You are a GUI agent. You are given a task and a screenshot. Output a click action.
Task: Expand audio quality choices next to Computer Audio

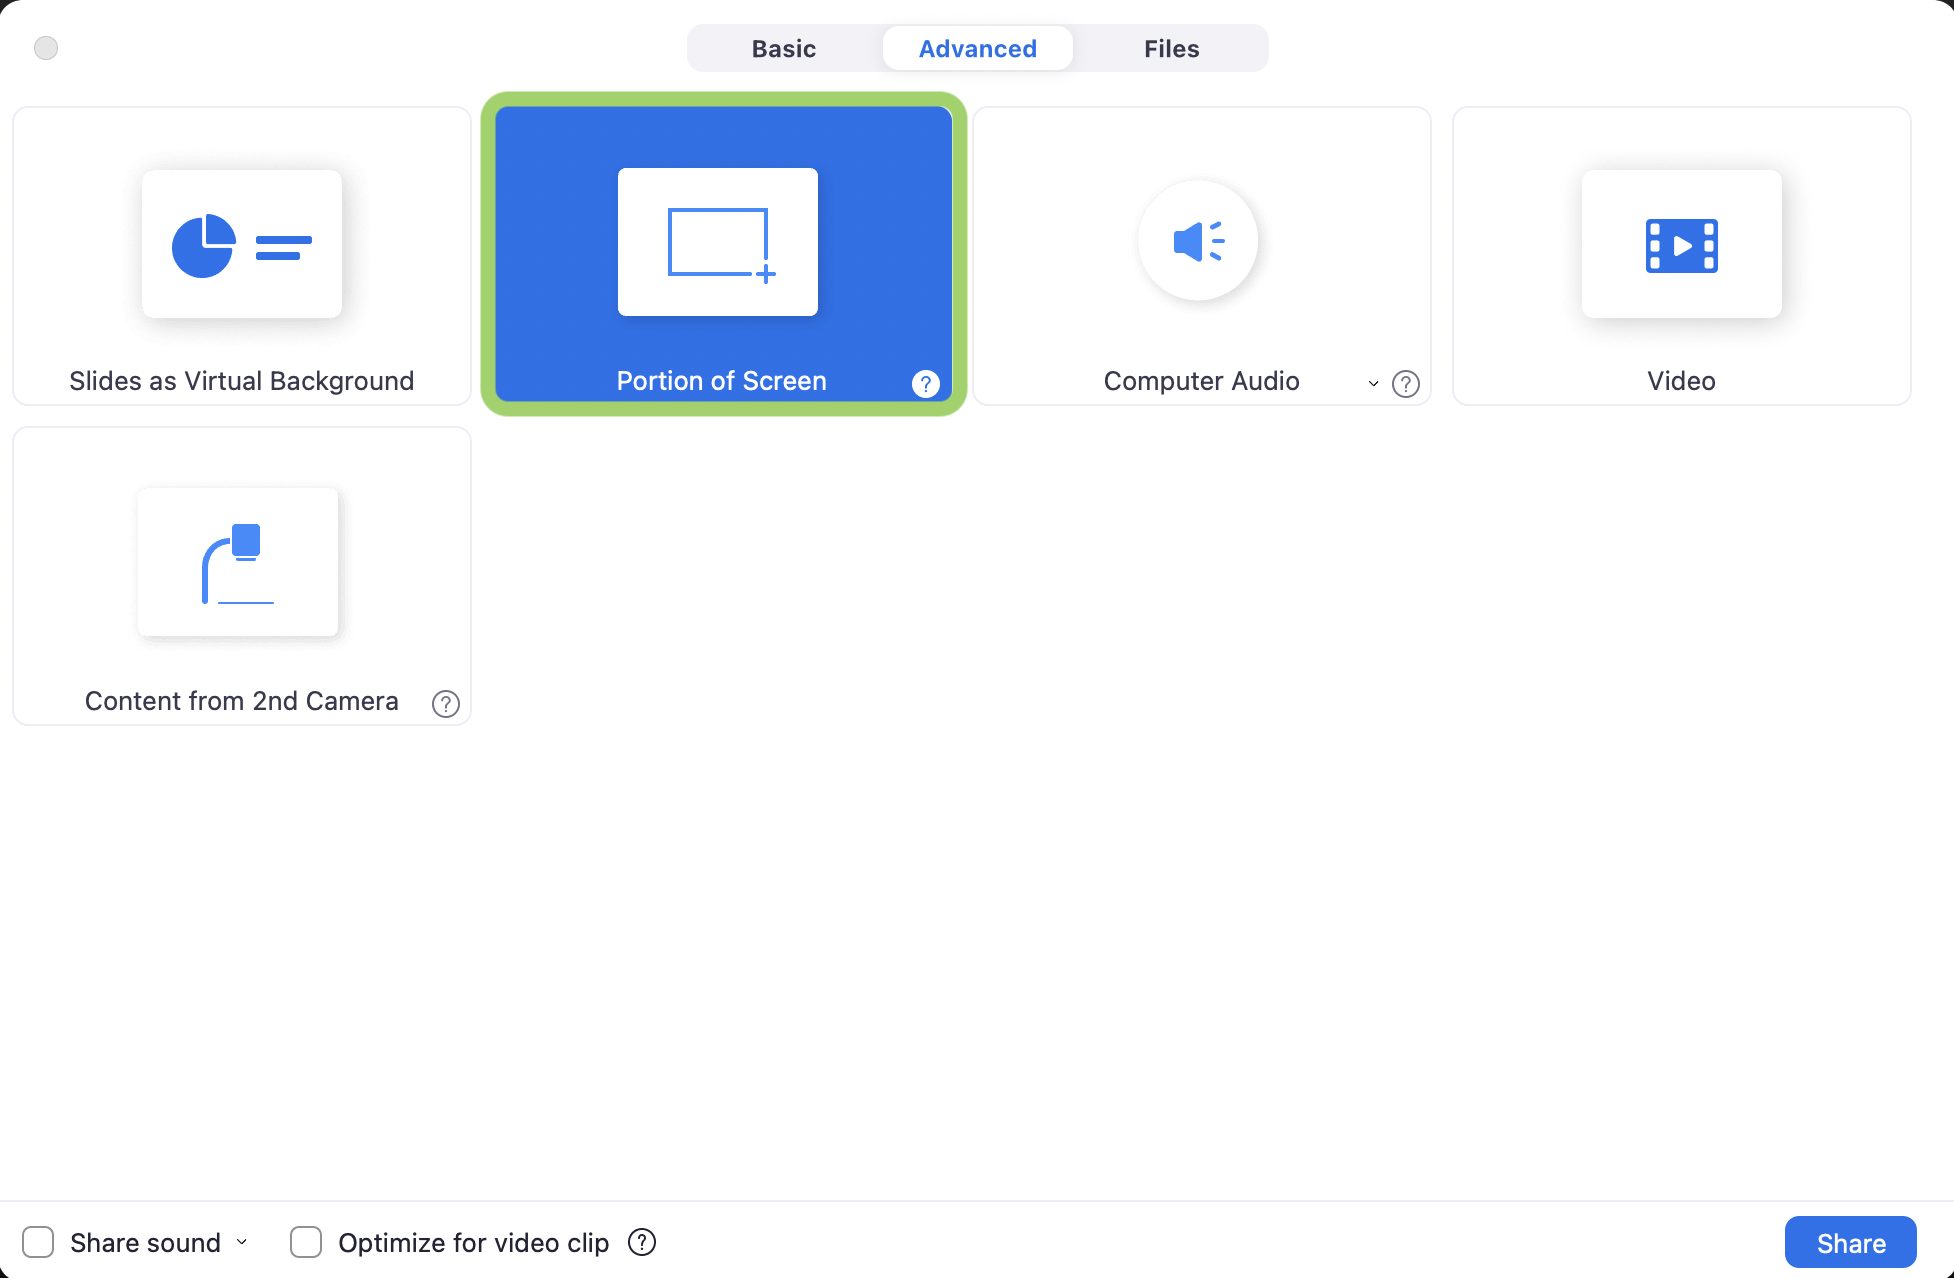(x=1373, y=383)
